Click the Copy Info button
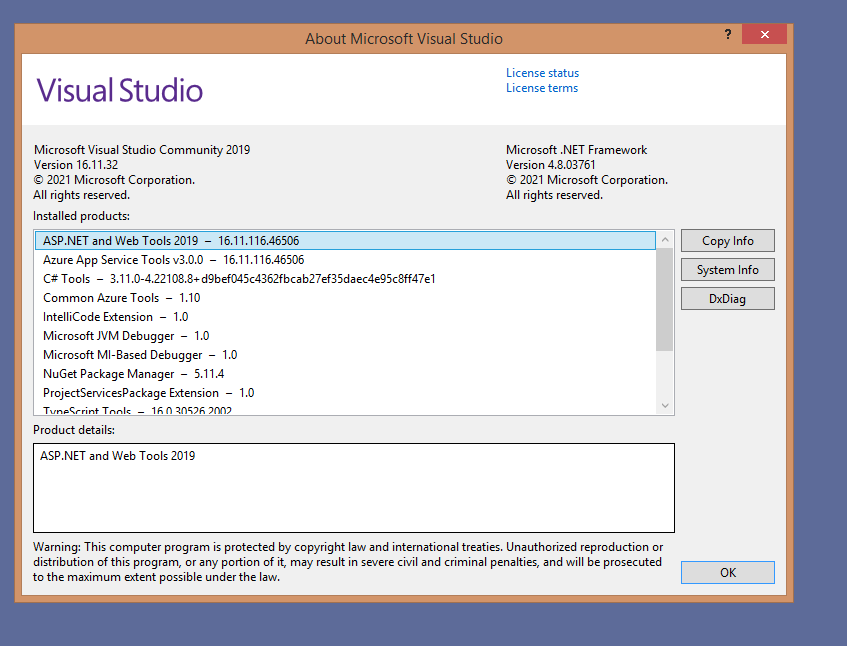 pyautogui.click(x=728, y=241)
